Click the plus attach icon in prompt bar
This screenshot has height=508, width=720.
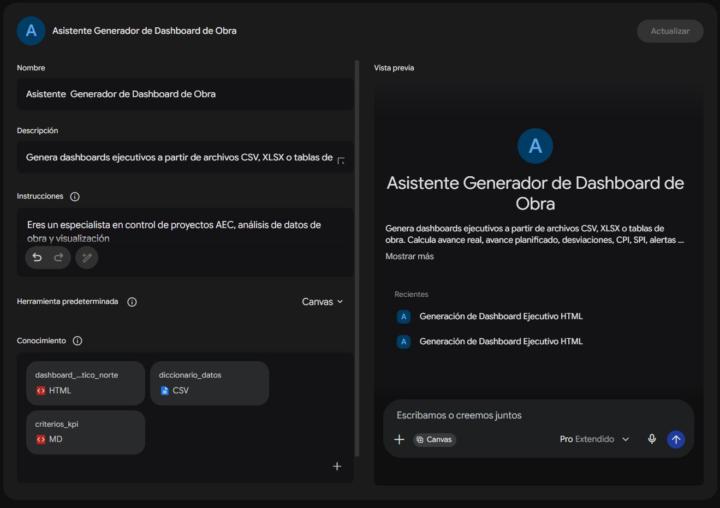tap(399, 440)
